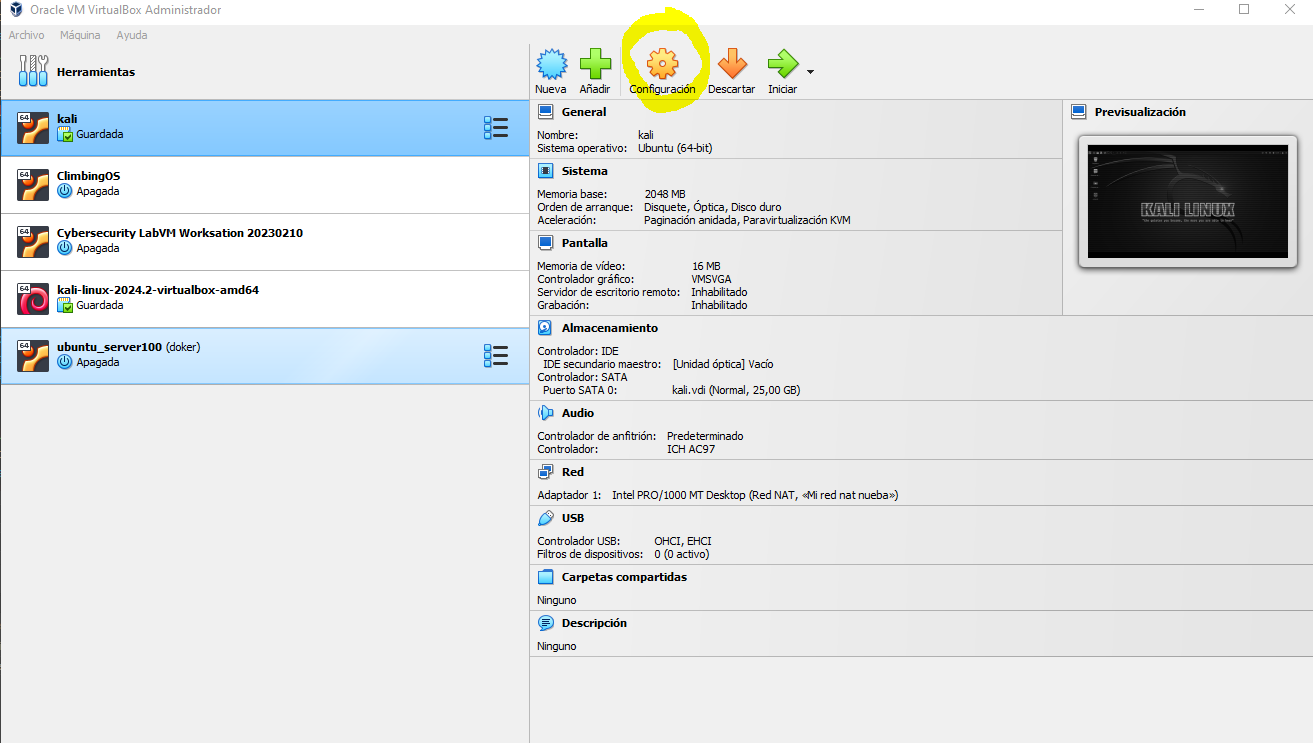Click ICH AC97 audio controller value
Image resolution: width=1313 pixels, height=743 pixels.
[691, 449]
